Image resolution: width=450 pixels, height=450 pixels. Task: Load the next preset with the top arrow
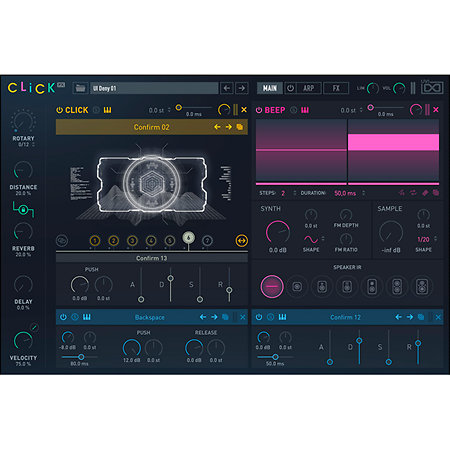(x=242, y=88)
